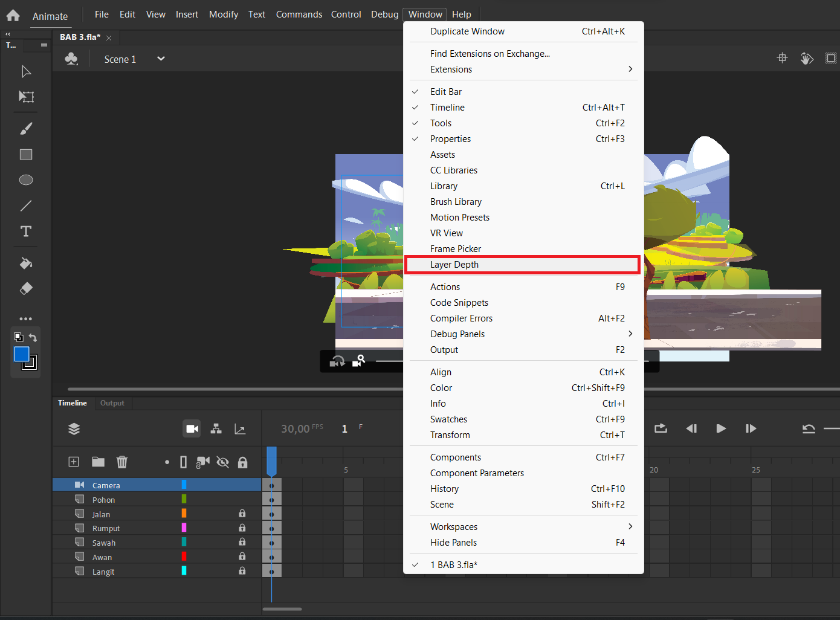Click the new folder icon in timeline
840x620 pixels.
pos(98,462)
